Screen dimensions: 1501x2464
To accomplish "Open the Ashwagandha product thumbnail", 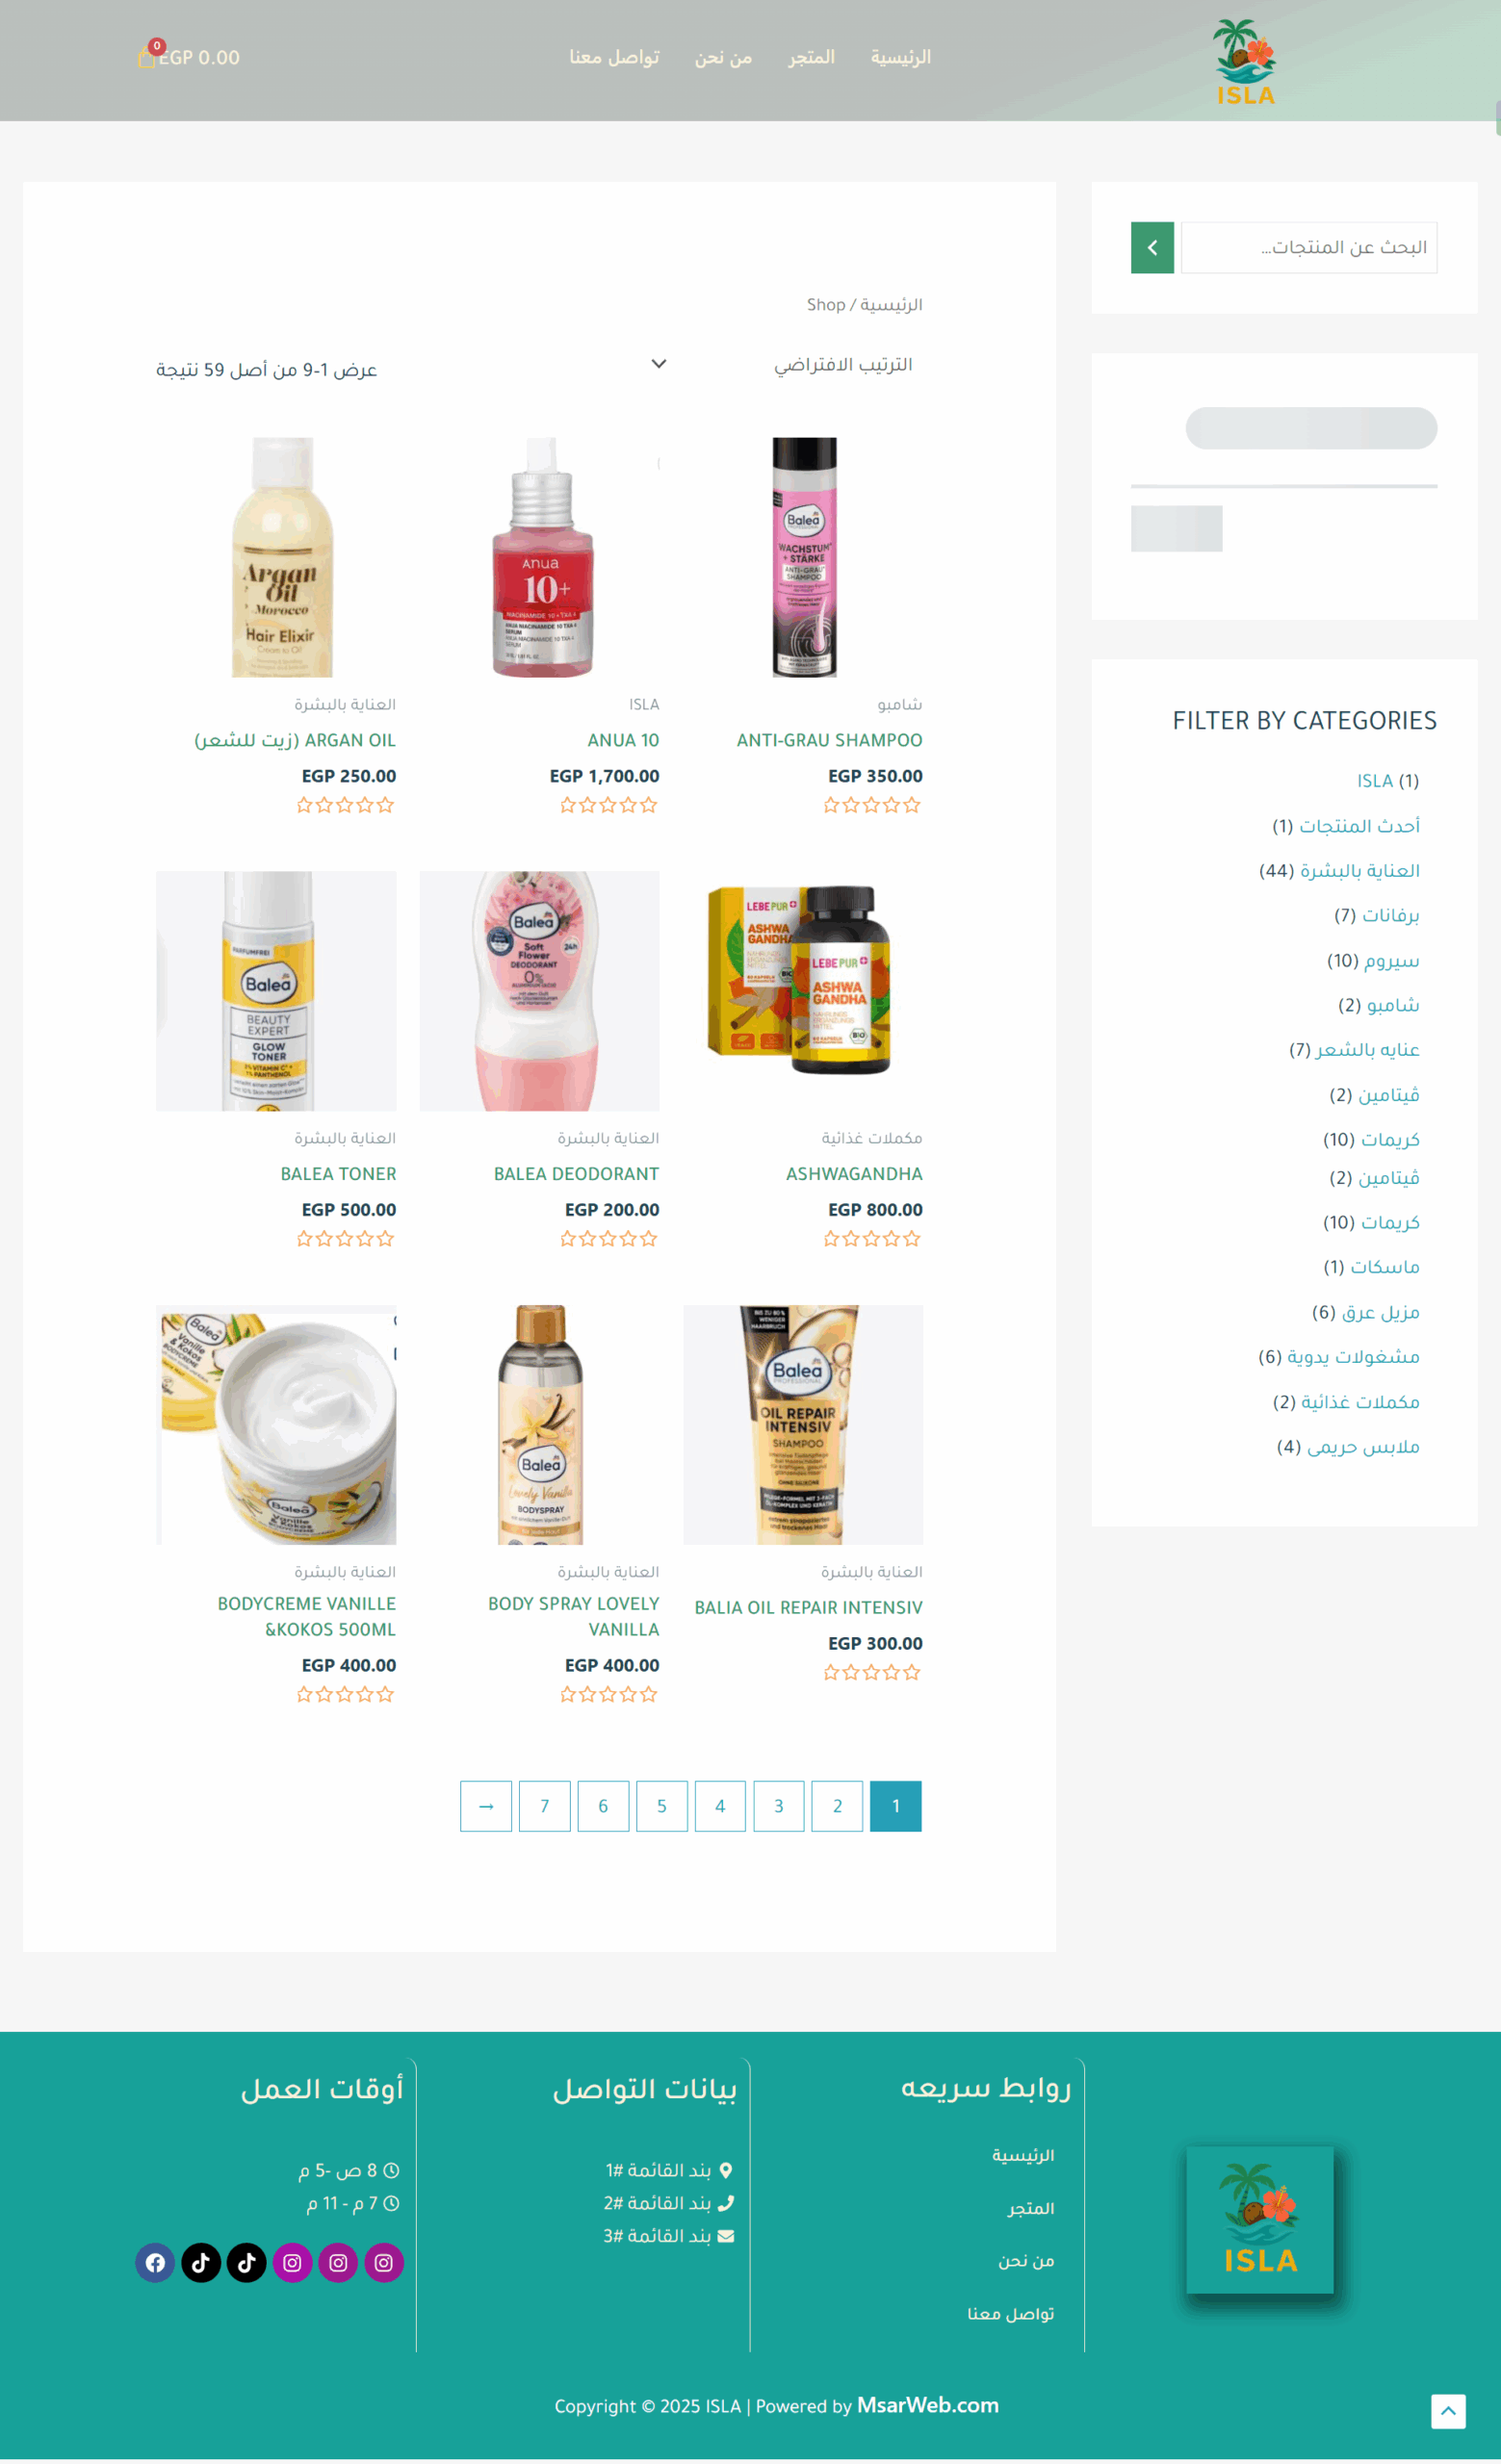I will [802, 990].
